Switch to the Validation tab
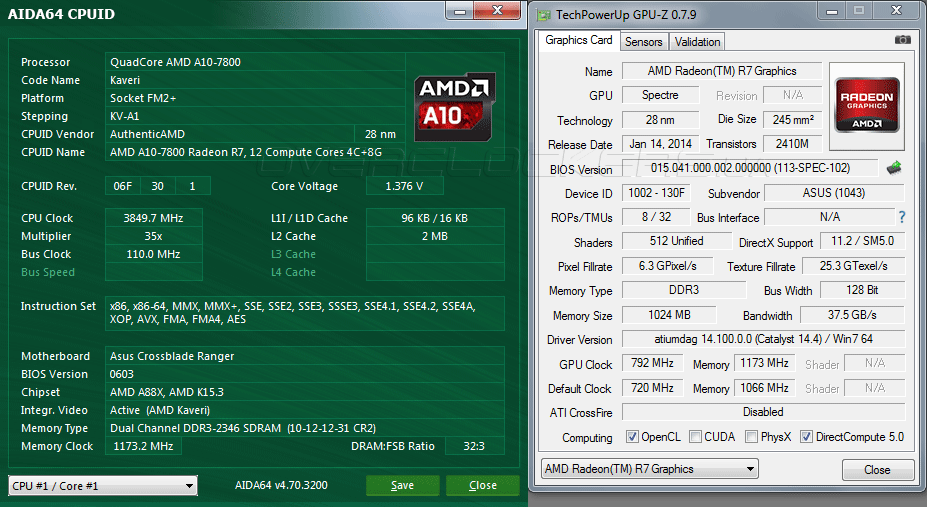The width and height of the screenshot is (927, 507). (x=697, y=42)
